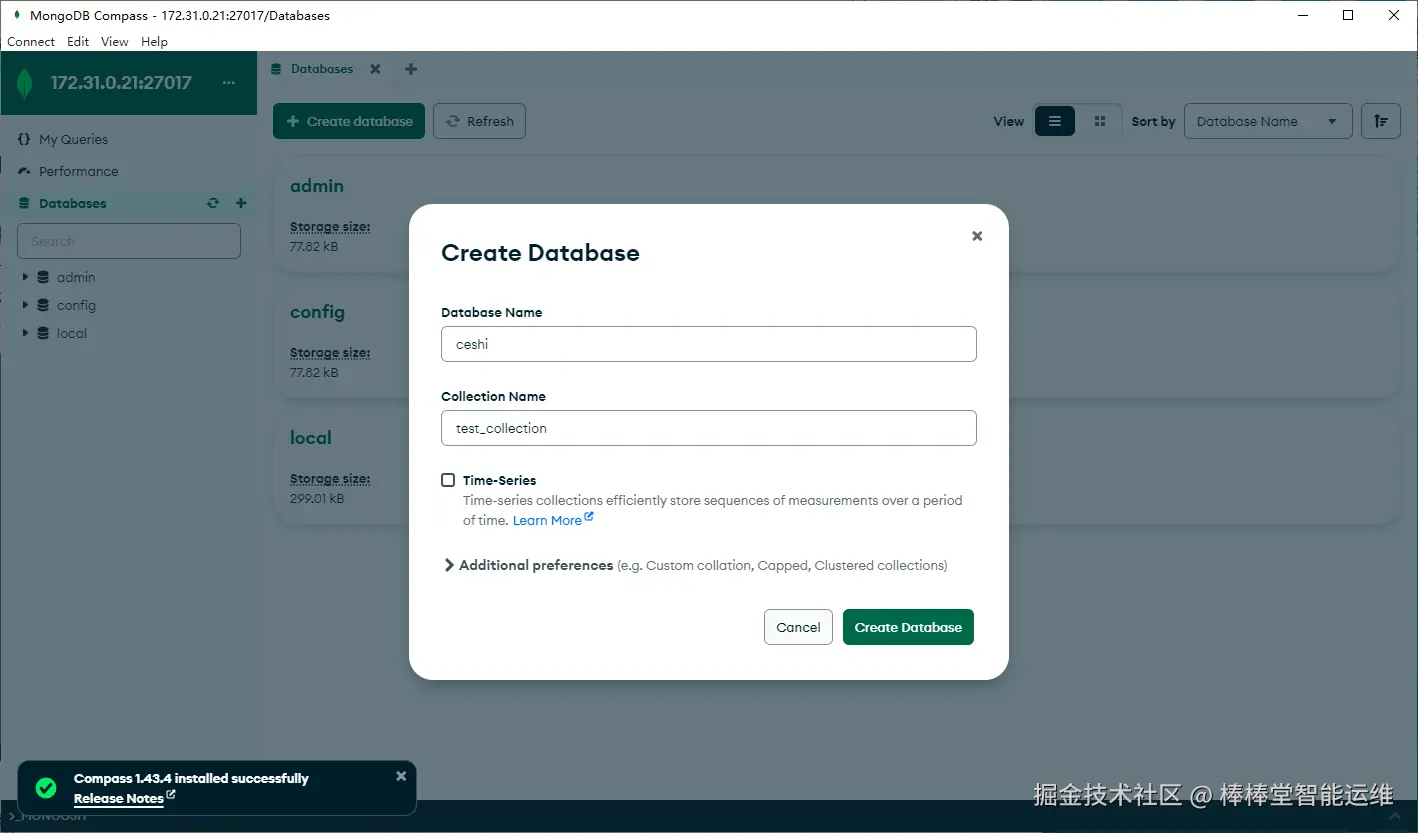Select admin in the sidebar tree
The image size is (1418, 833).
76,277
